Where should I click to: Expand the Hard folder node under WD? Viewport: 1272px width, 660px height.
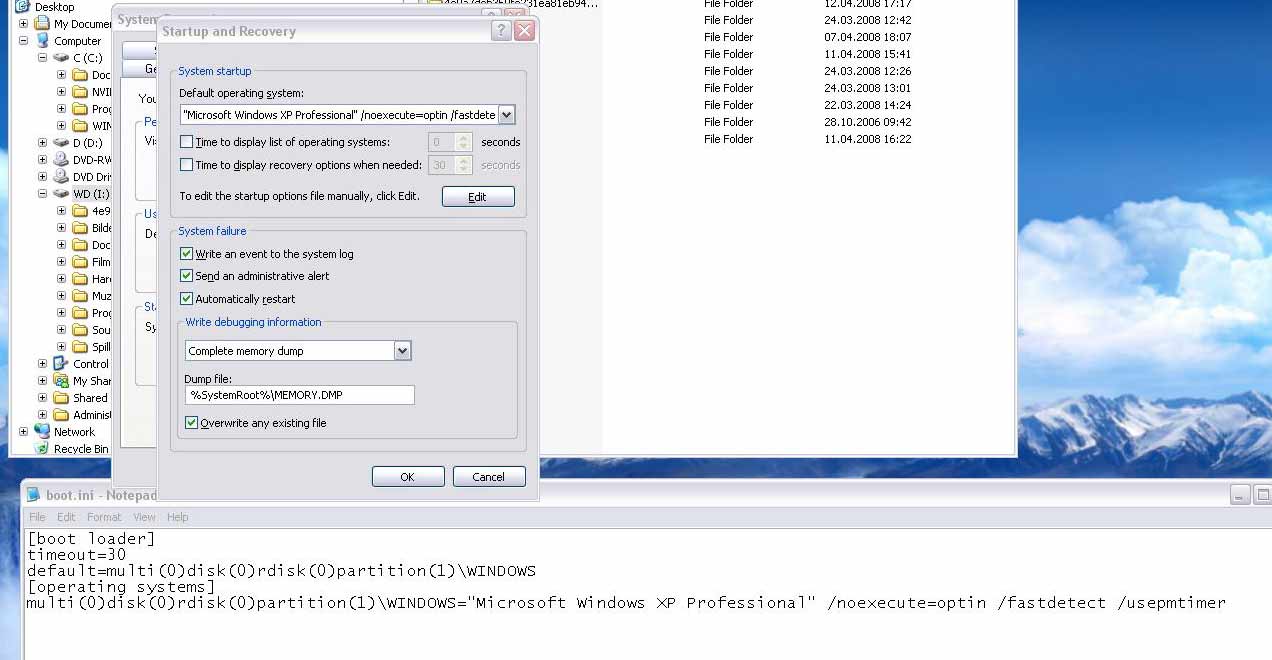point(61,279)
